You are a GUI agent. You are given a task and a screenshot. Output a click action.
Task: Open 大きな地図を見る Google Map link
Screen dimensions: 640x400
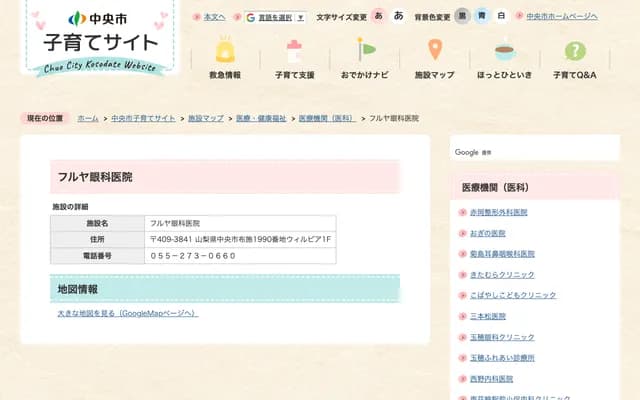127,313
